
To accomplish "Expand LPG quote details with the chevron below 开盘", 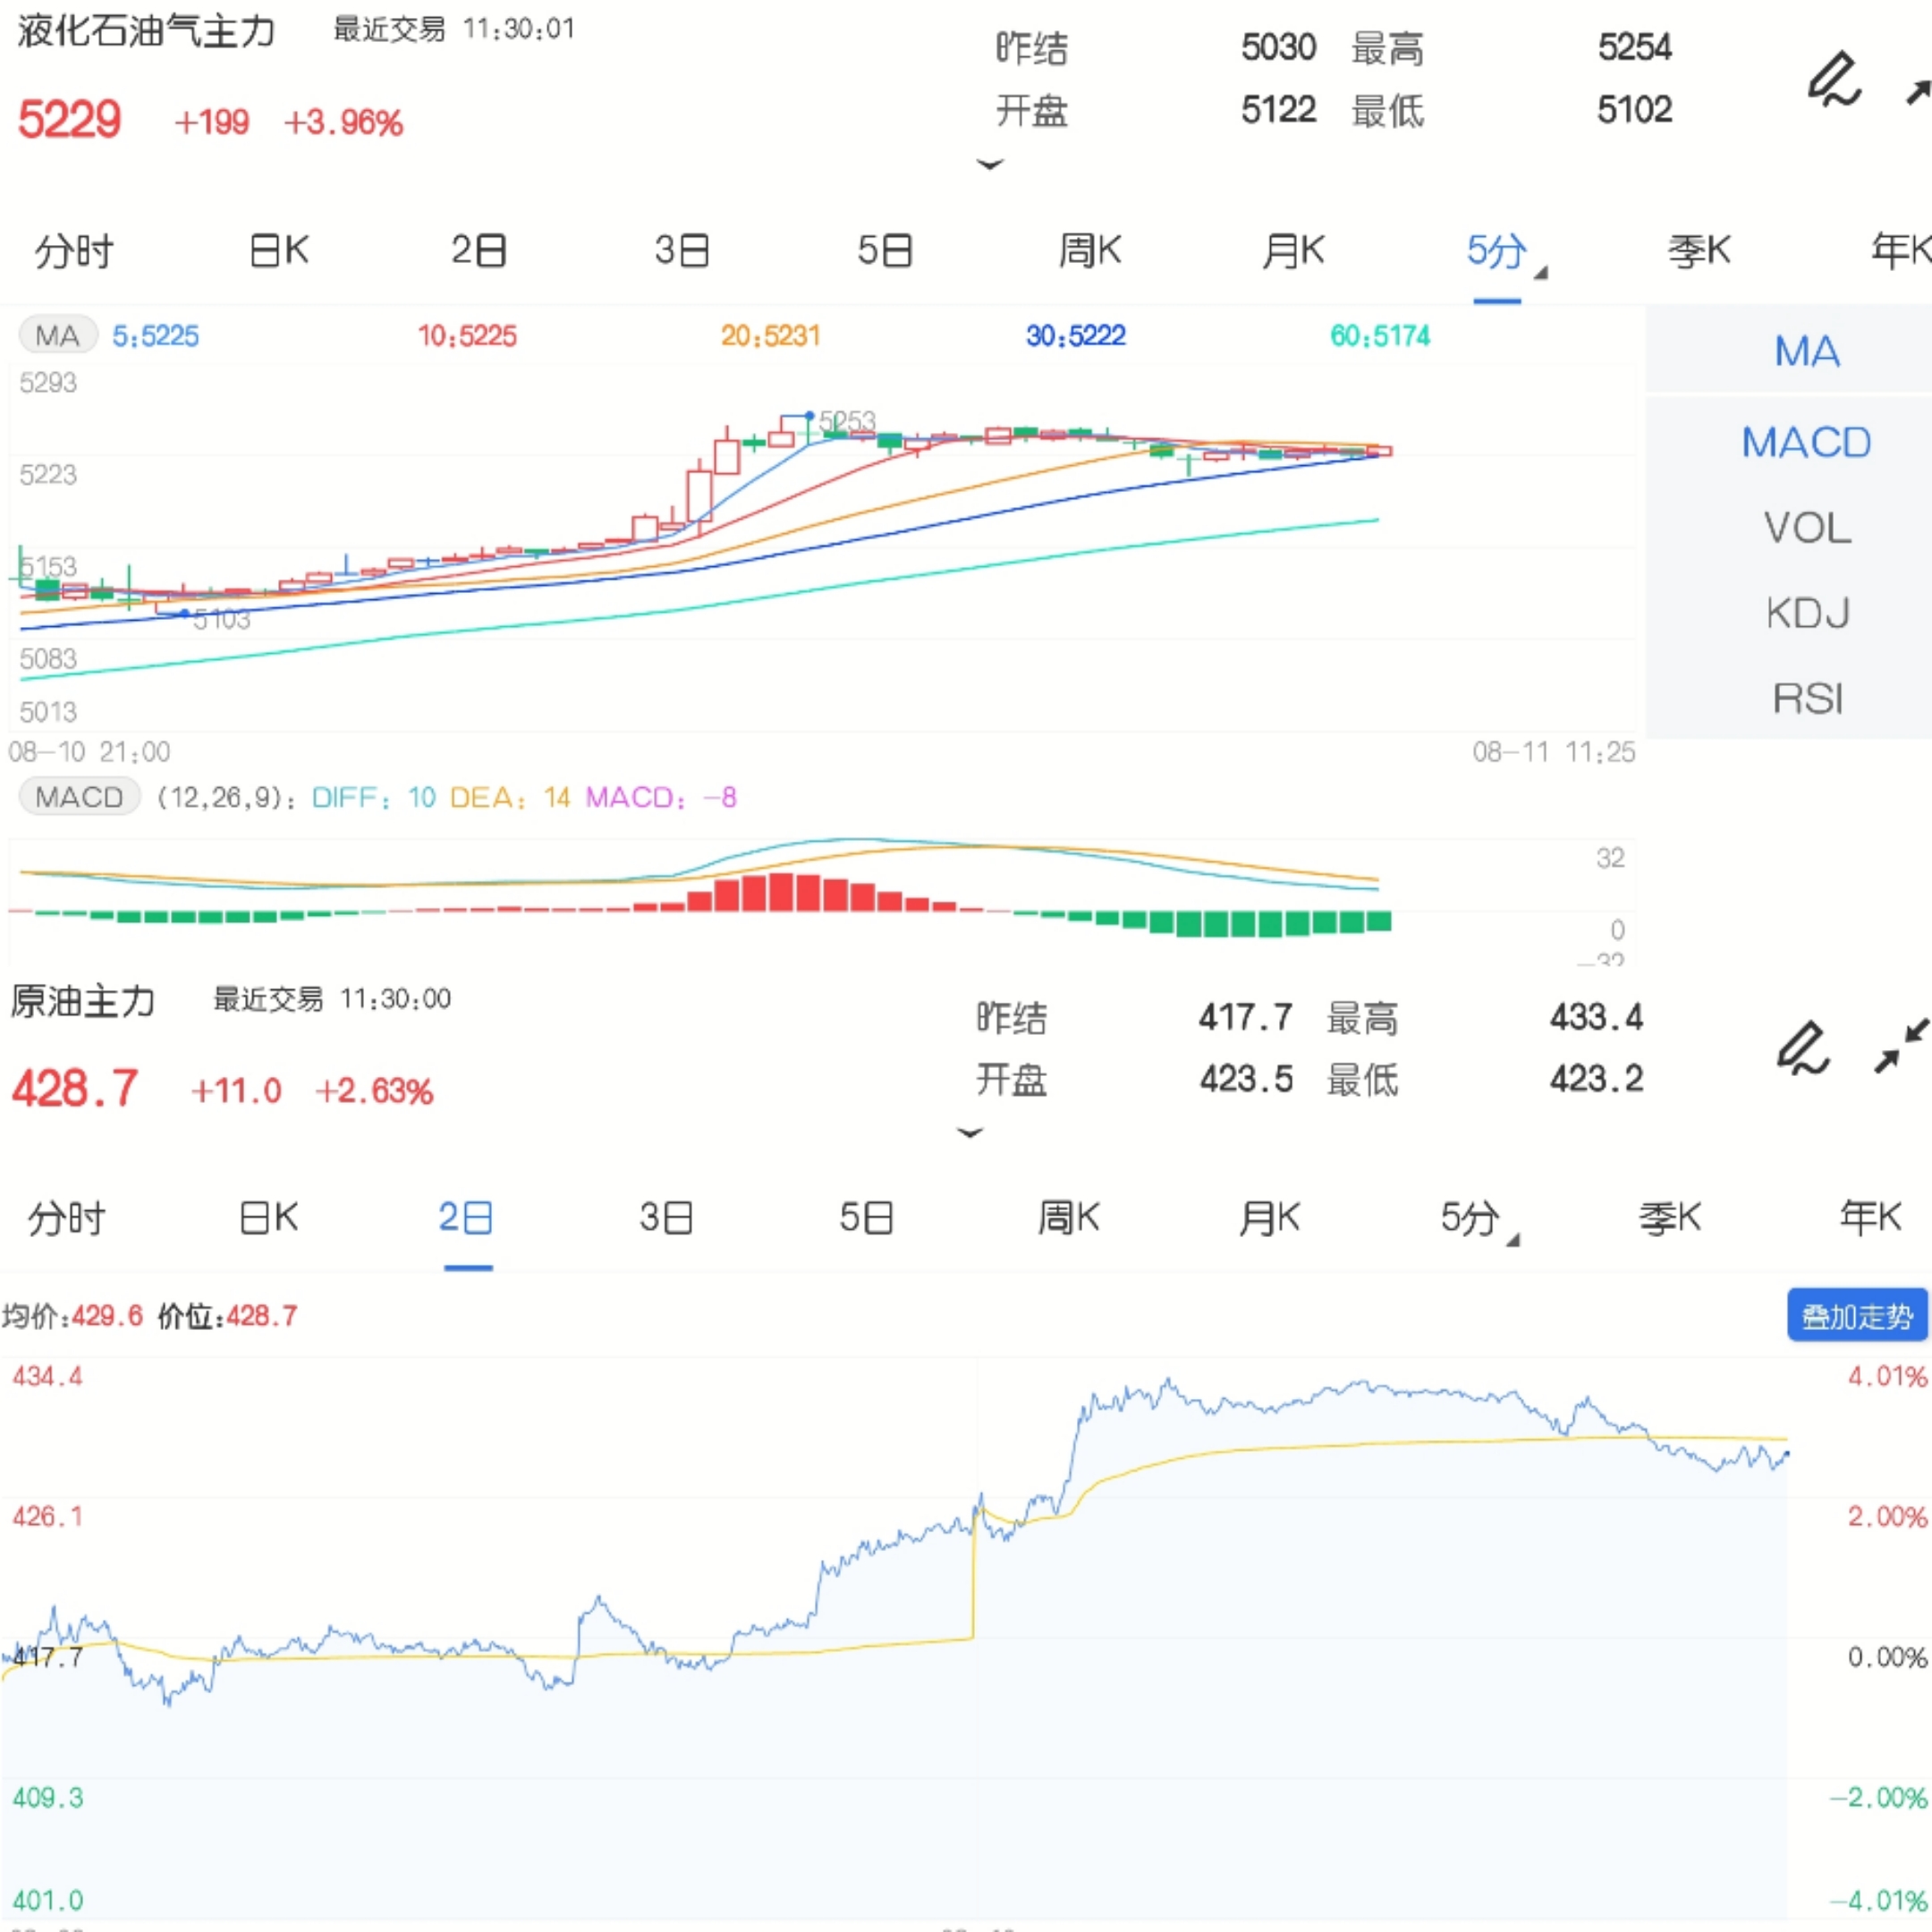I will click(x=989, y=164).
